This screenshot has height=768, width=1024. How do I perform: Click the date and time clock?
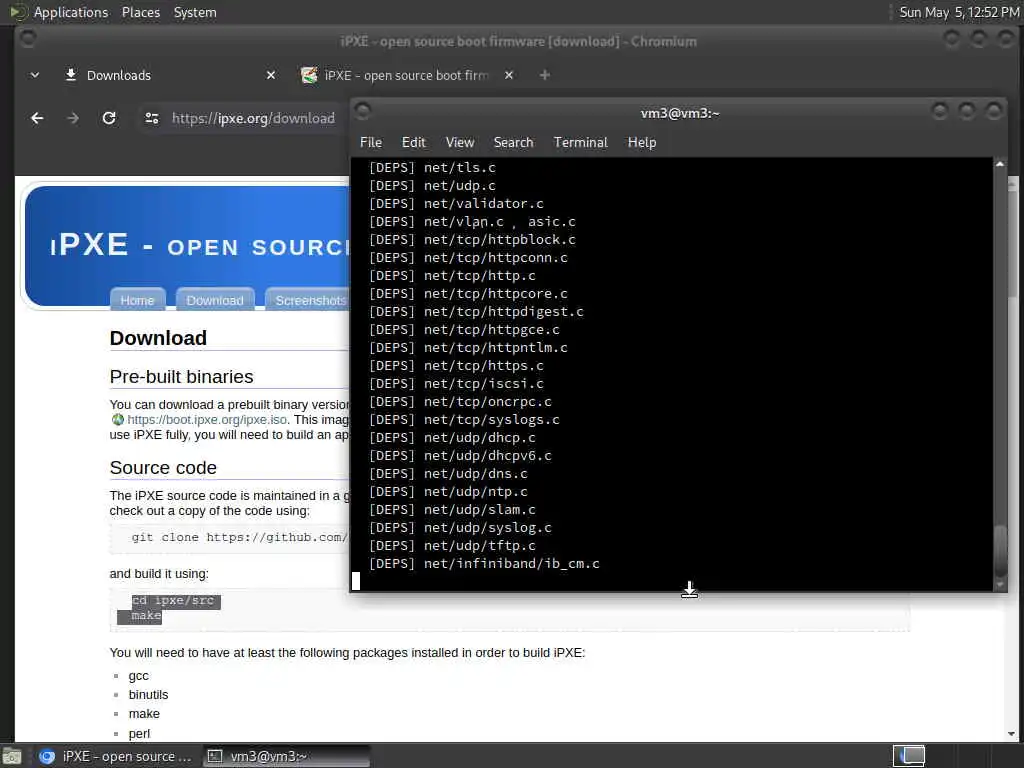click(x=959, y=12)
